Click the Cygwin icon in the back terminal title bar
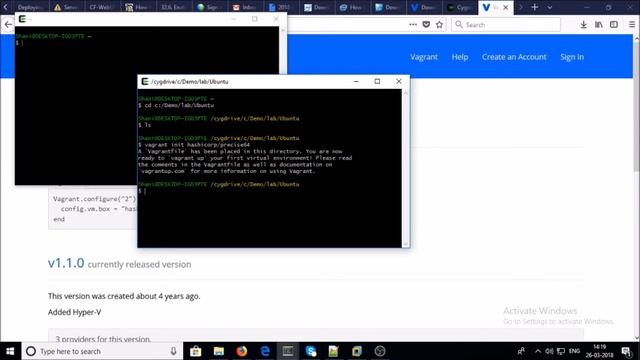The width and height of the screenshot is (640, 360). pyautogui.click(x=22, y=19)
